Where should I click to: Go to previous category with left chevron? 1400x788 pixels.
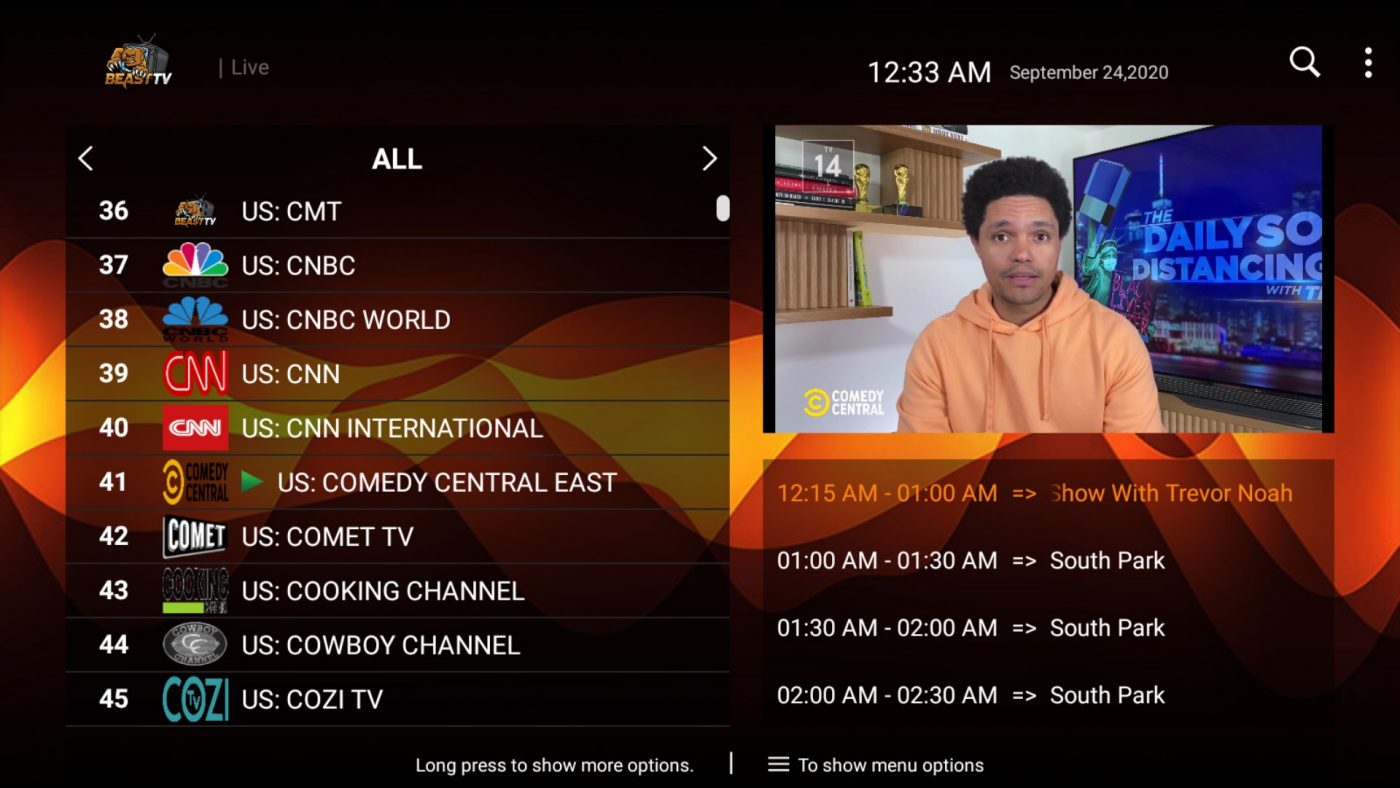(86, 158)
